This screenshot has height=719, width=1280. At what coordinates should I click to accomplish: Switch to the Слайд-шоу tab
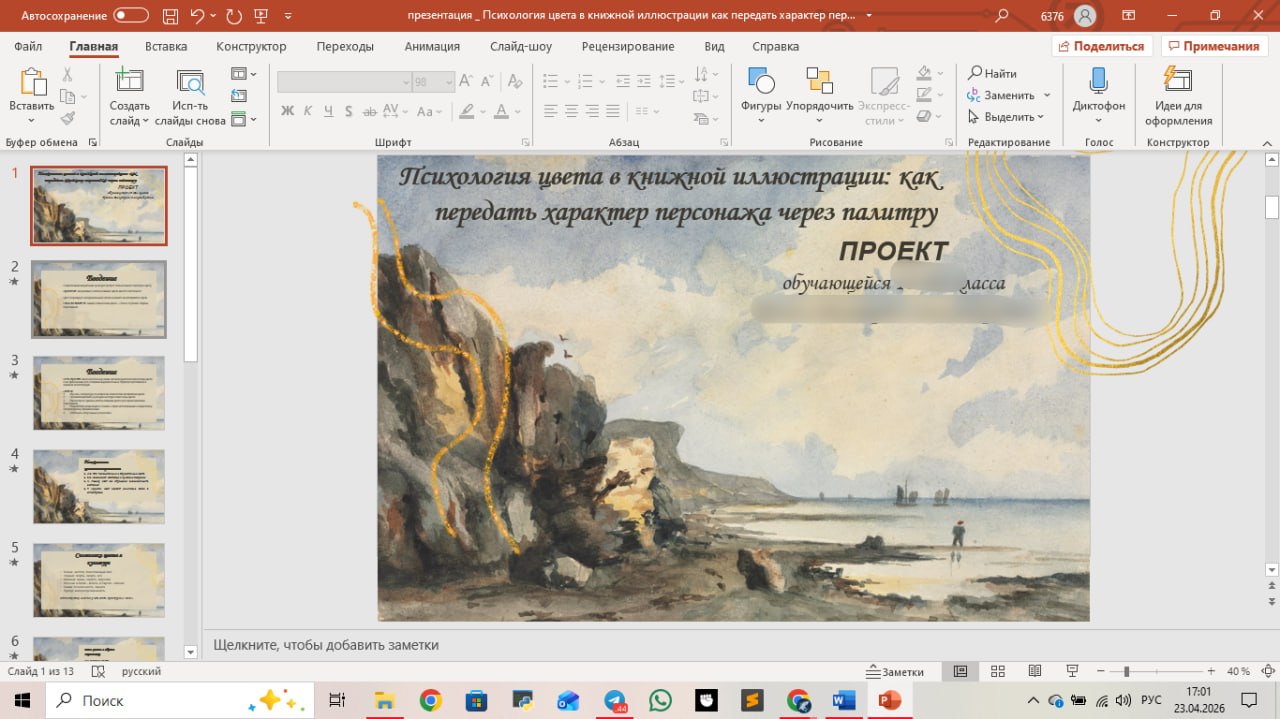pyautogui.click(x=521, y=46)
